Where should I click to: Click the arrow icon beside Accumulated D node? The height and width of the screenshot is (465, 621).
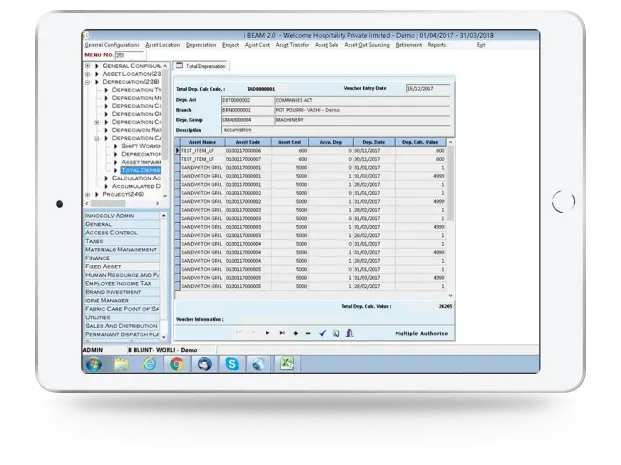106,186
